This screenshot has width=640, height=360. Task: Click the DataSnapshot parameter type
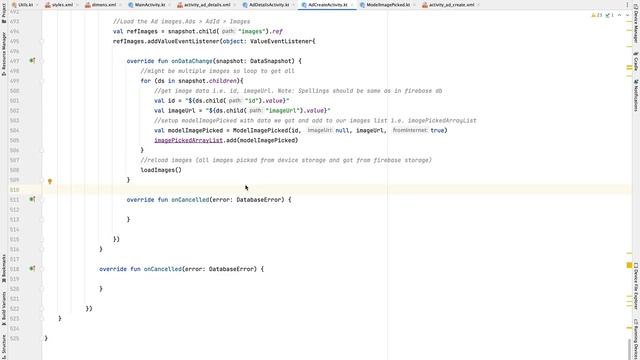click(272, 61)
